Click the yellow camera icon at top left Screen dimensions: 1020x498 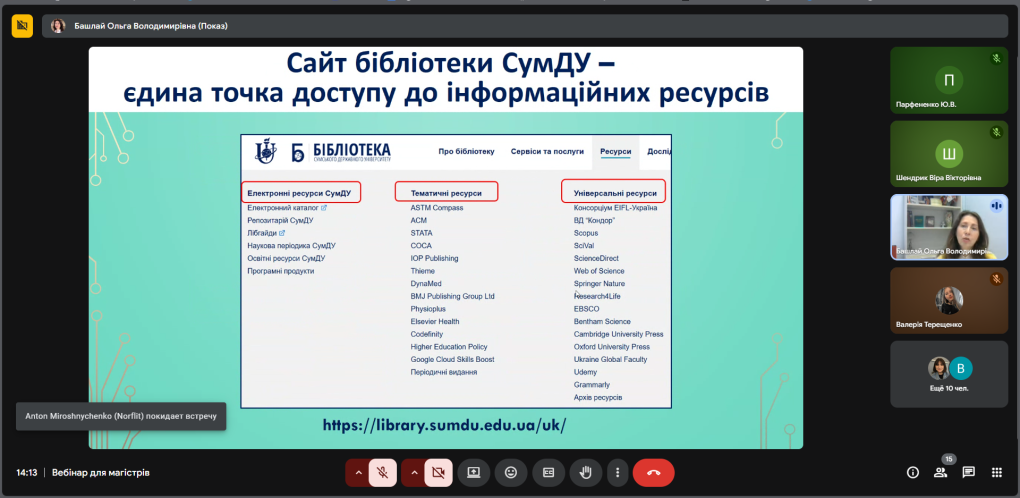point(22,26)
